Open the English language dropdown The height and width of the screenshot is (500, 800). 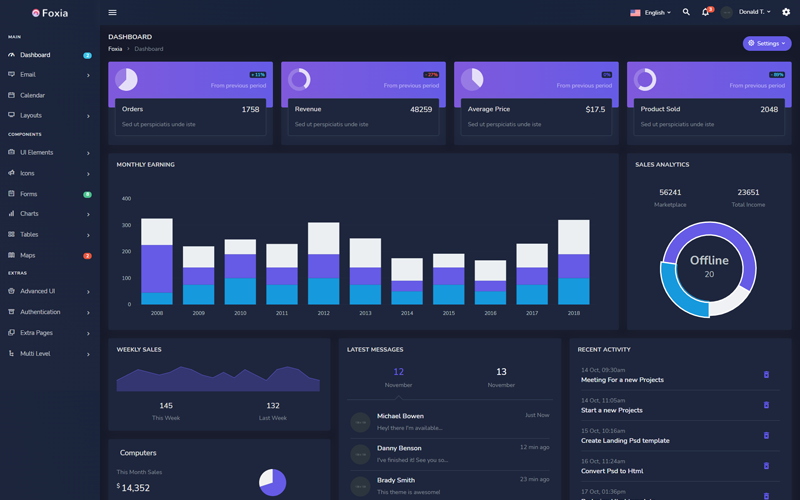(x=651, y=13)
